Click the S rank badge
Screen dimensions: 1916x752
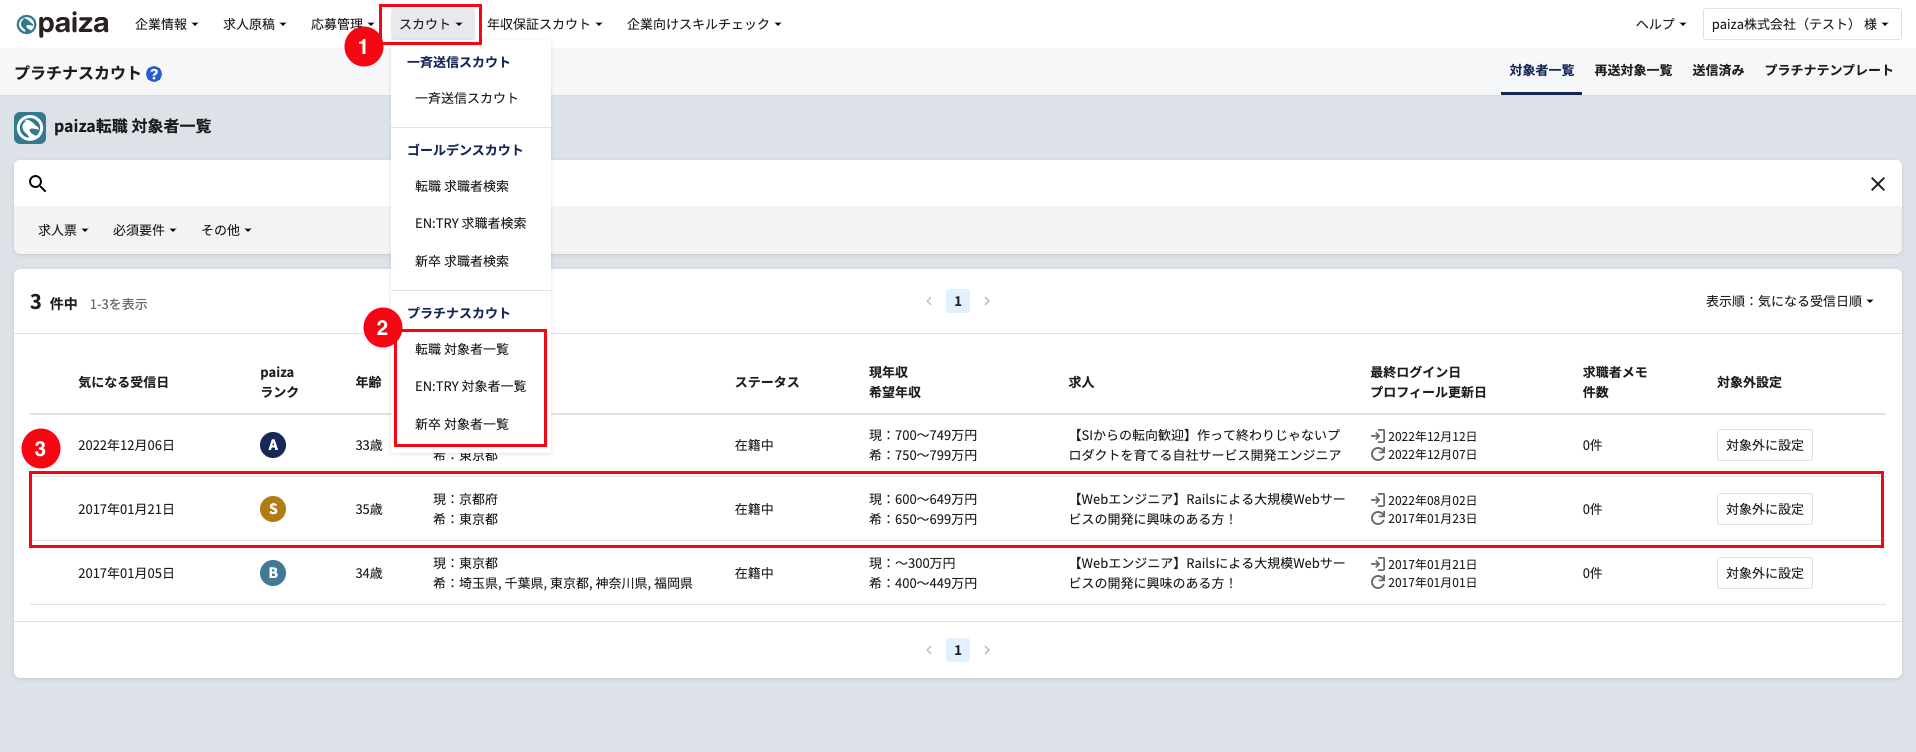click(x=273, y=509)
